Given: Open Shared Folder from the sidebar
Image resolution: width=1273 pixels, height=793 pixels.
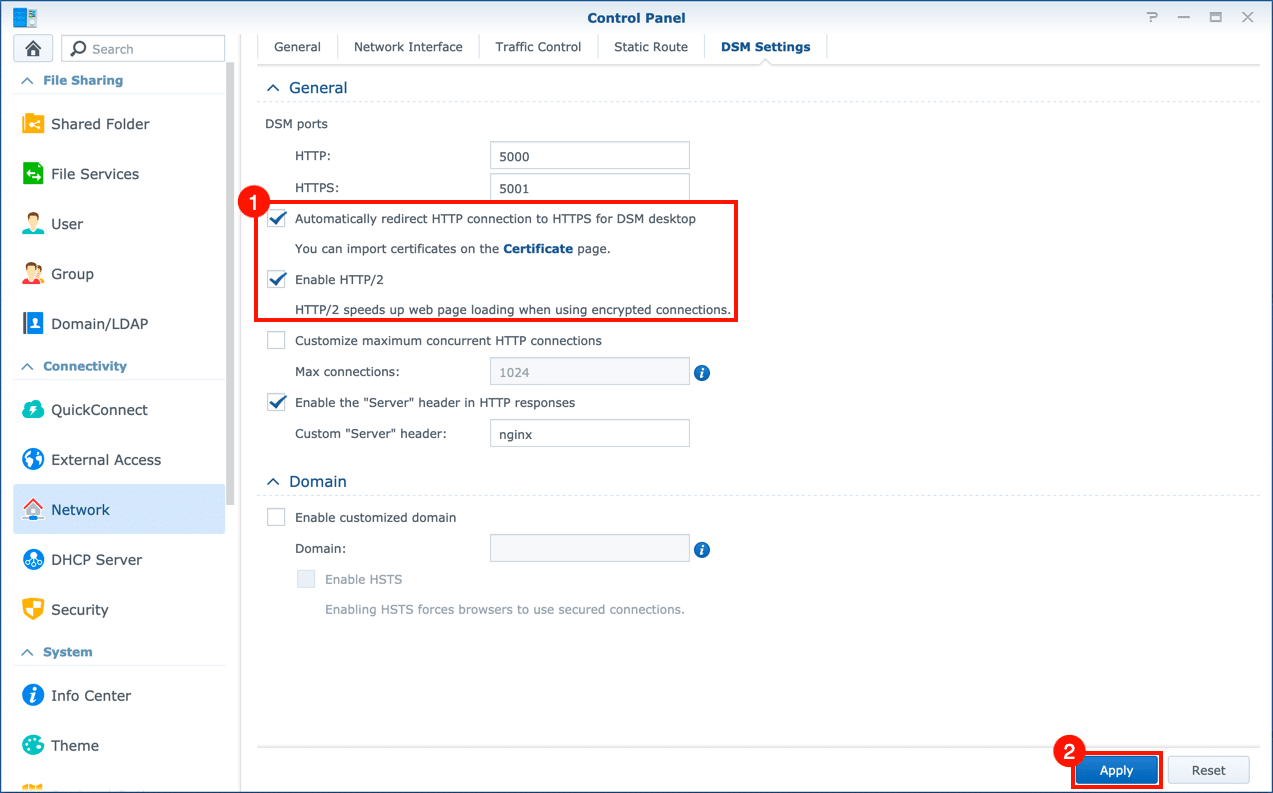Looking at the screenshot, I should (x=100, y=124).
